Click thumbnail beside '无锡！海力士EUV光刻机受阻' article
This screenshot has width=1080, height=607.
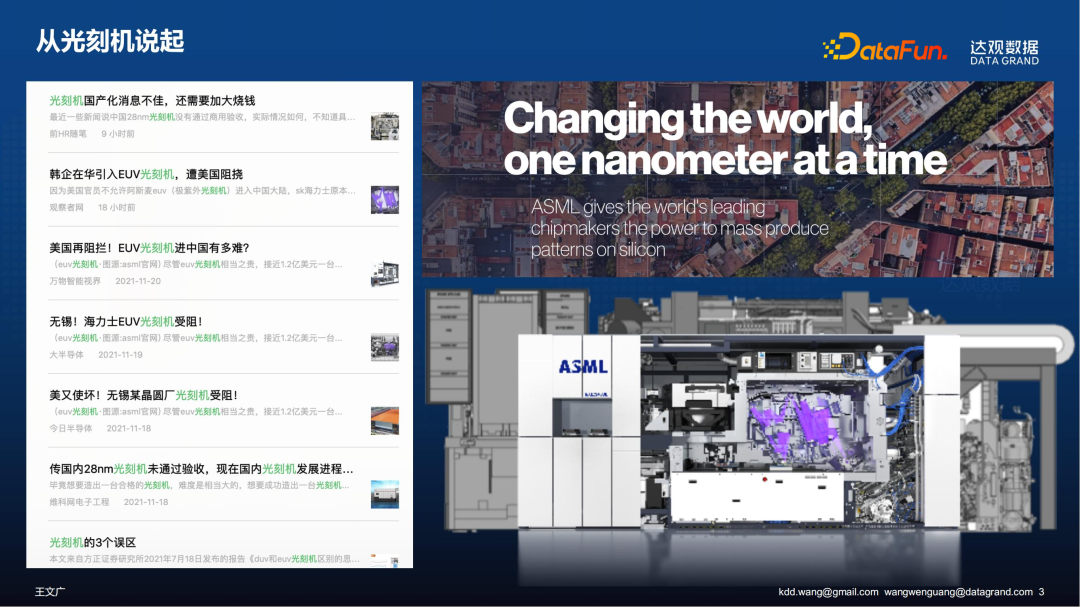[384, 347]
